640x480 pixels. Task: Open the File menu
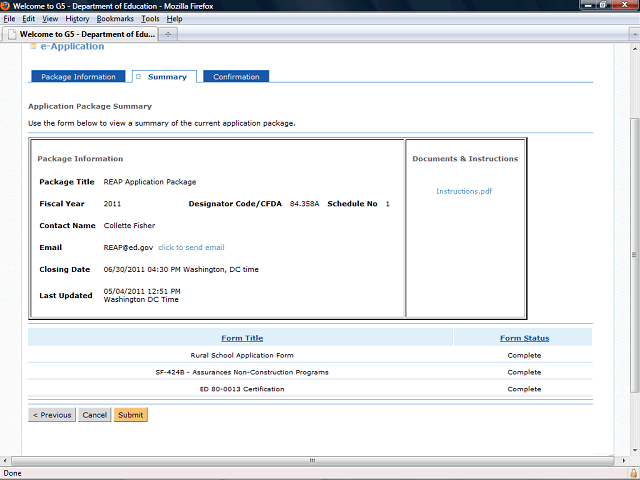click(x=9, y=19)
